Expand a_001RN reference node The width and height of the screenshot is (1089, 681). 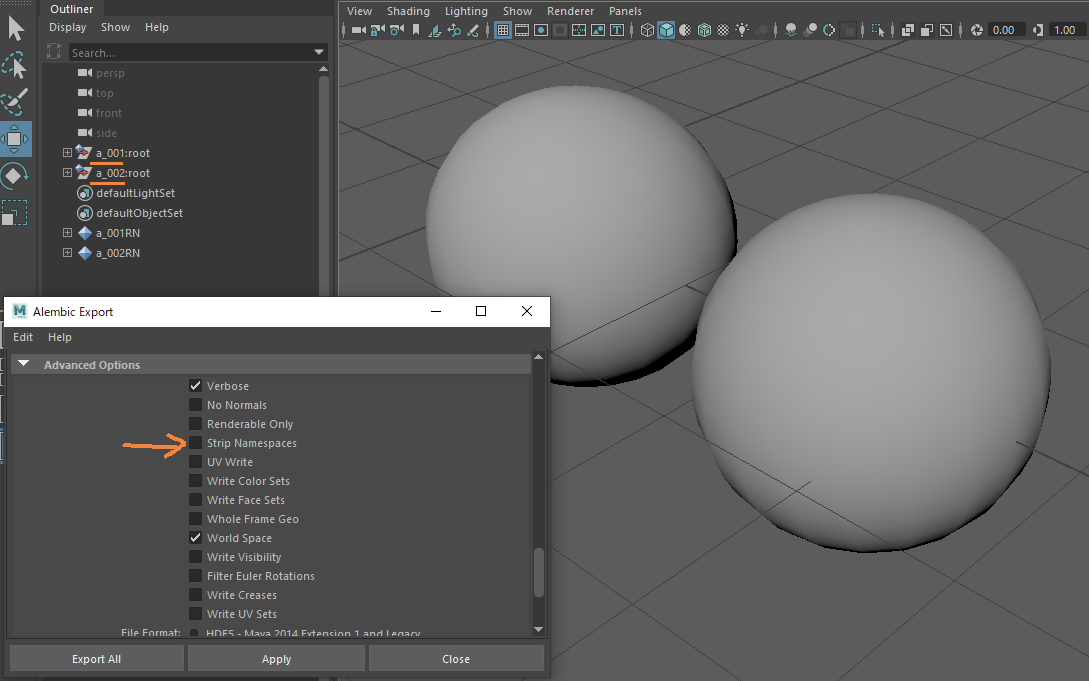point(67,233)
